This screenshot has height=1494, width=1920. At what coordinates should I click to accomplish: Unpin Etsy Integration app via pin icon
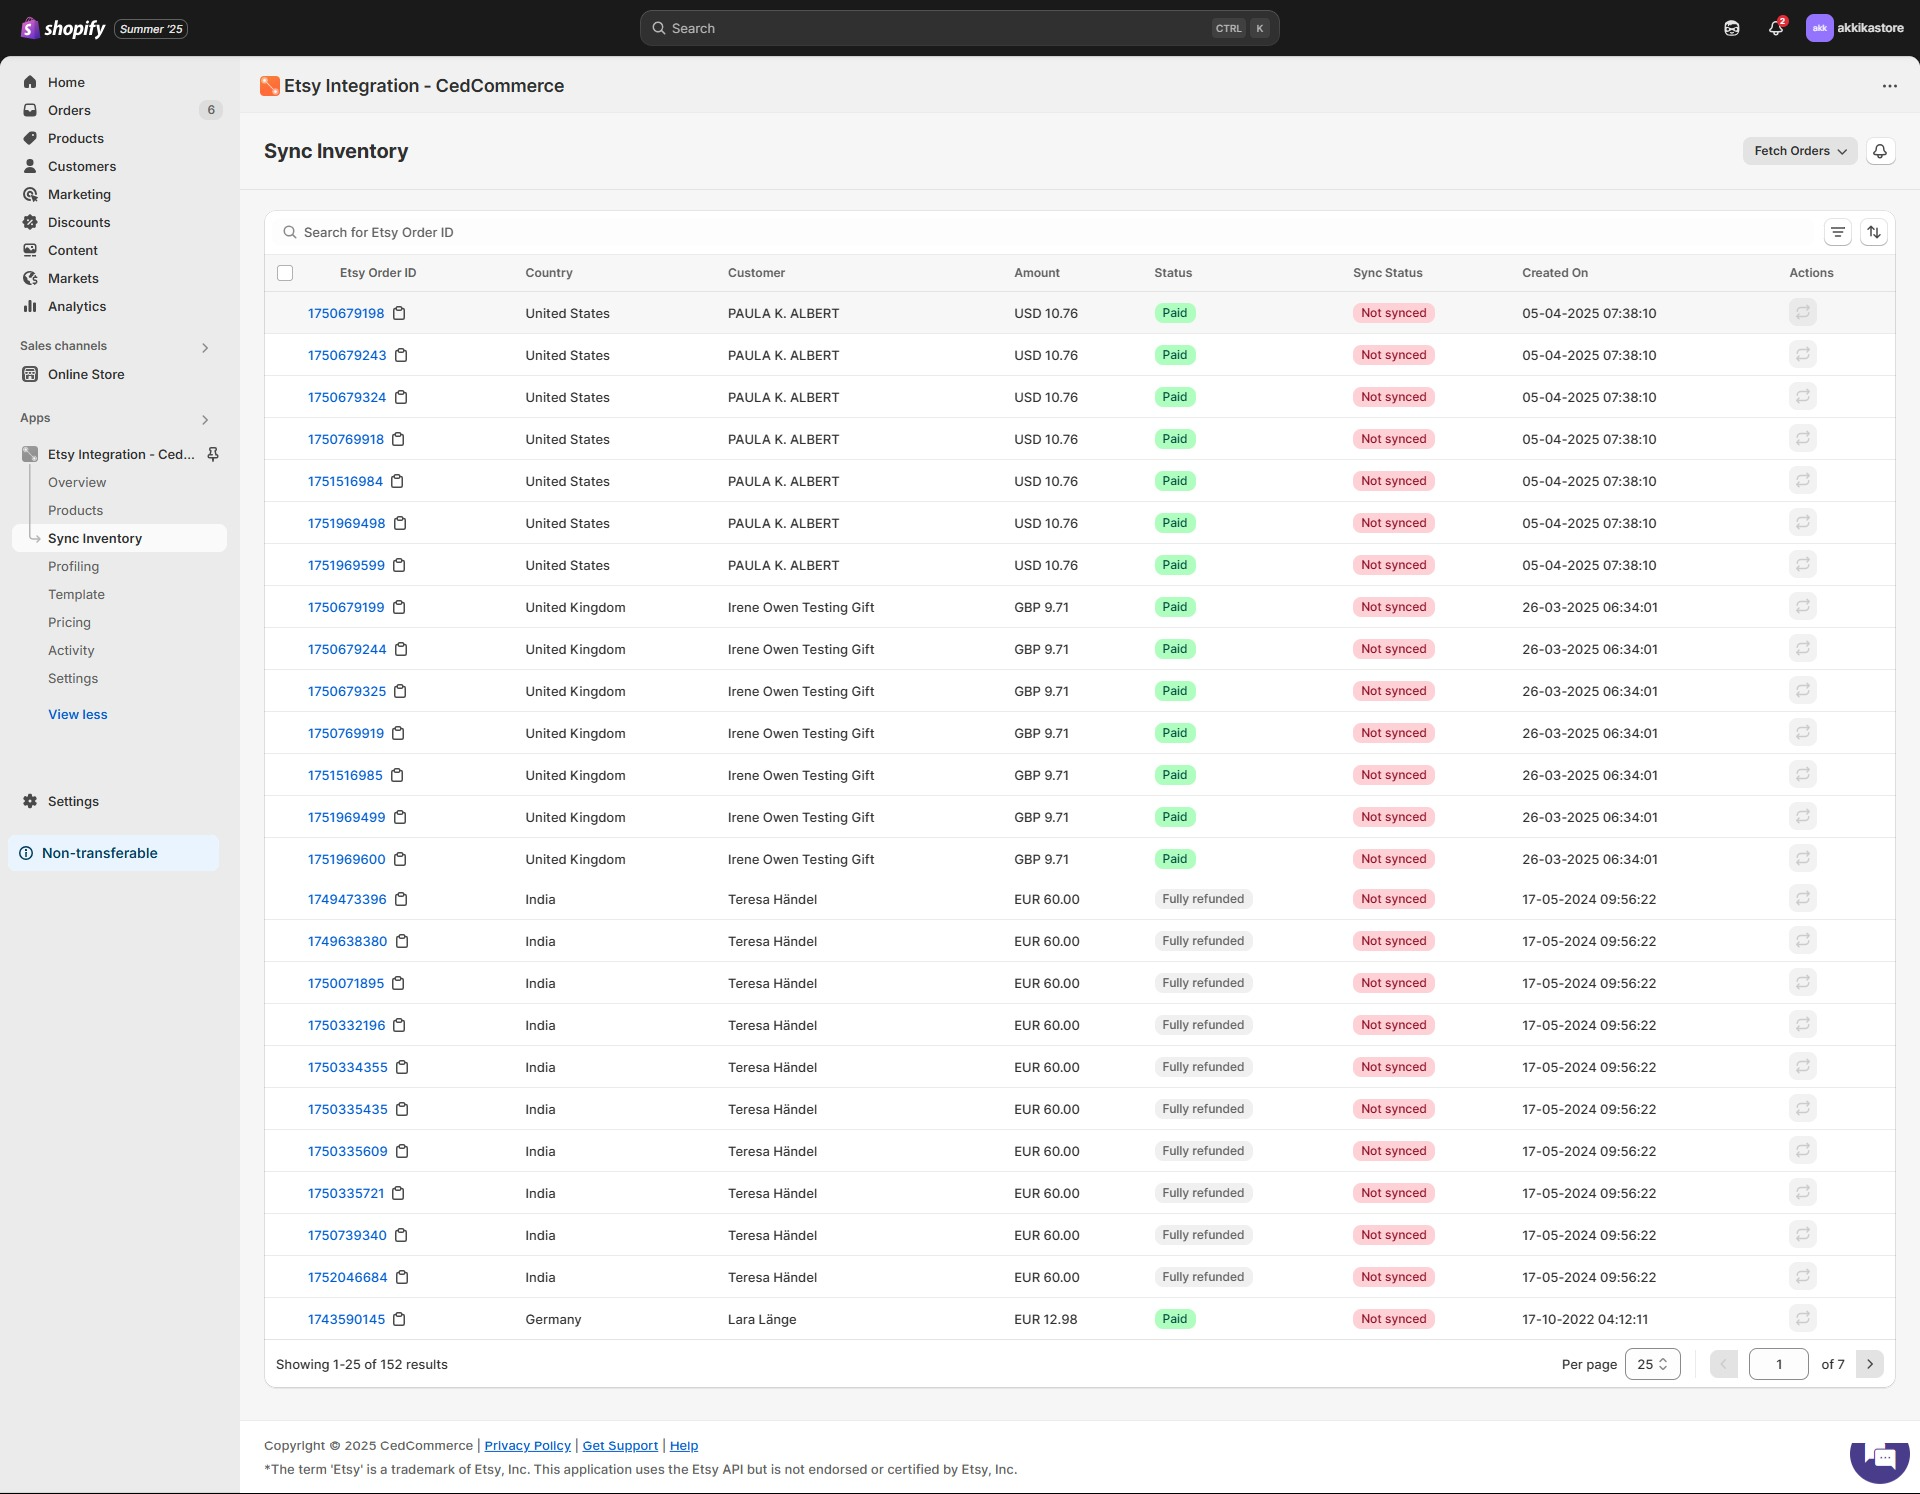tap(213, 454)
